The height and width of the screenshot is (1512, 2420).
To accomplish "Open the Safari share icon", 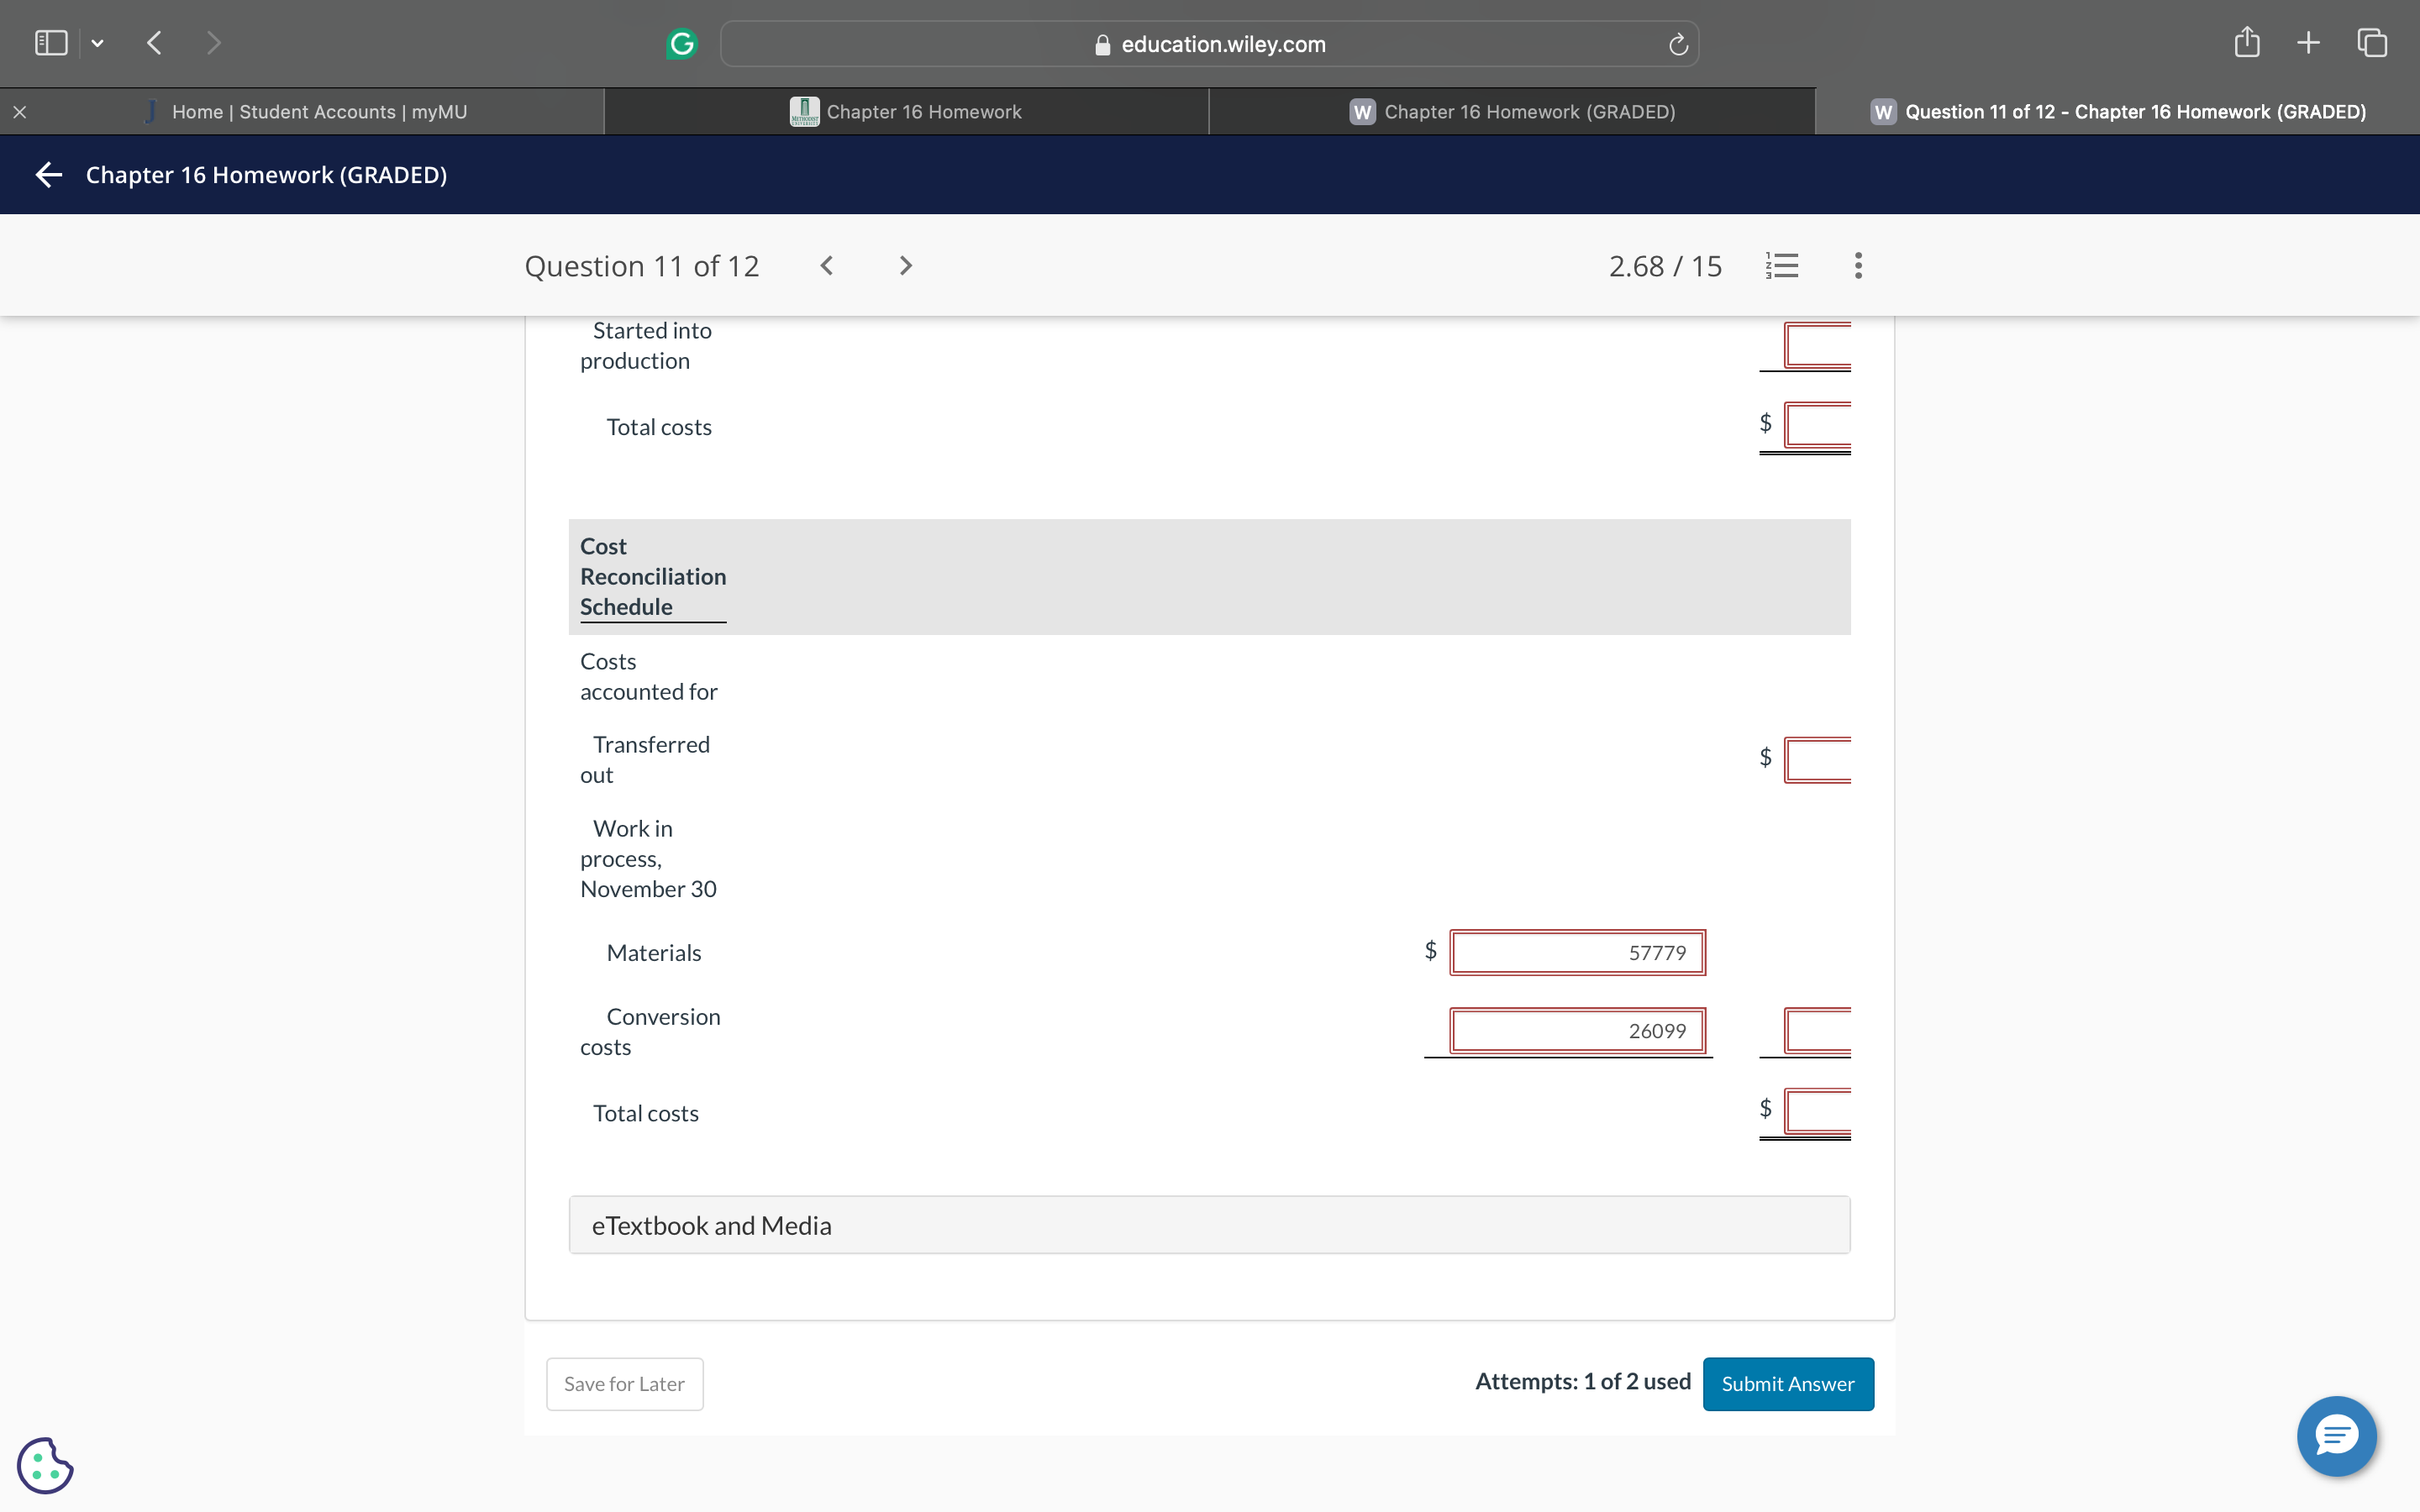I will tap(2246, 42).
